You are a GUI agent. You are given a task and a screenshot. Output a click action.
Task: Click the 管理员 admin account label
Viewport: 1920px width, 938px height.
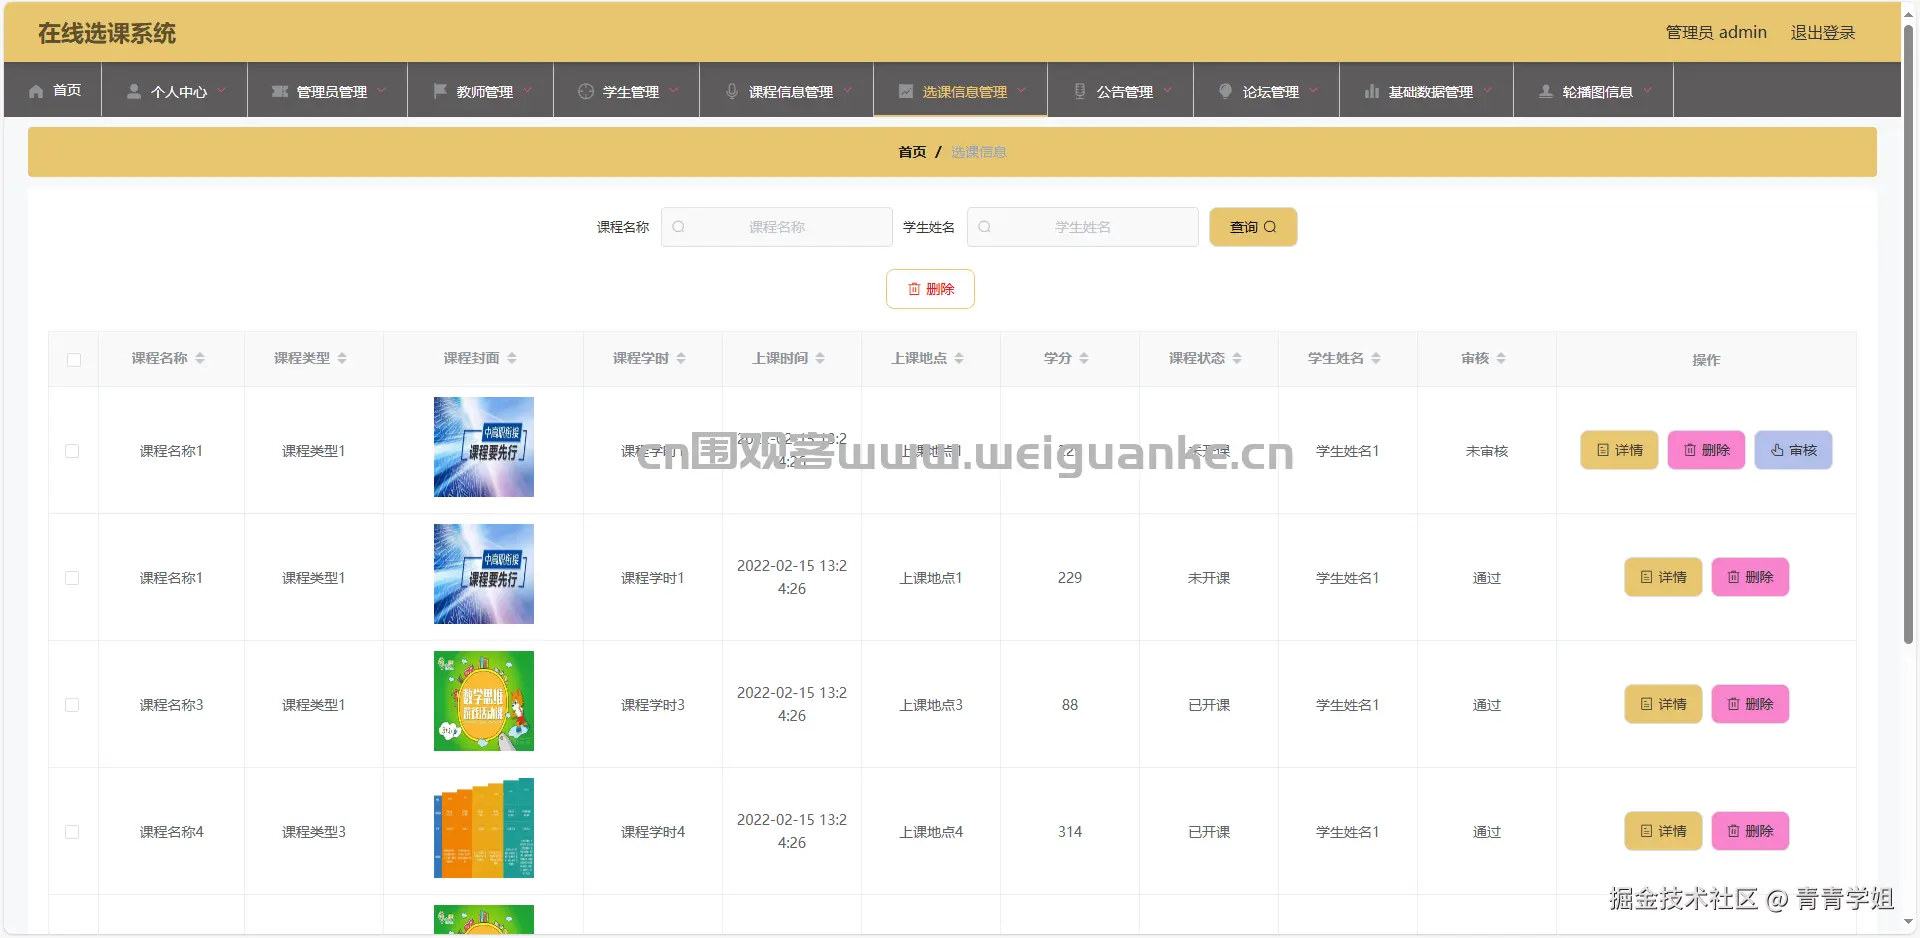pyautogui.click(x=1716, y=33)
